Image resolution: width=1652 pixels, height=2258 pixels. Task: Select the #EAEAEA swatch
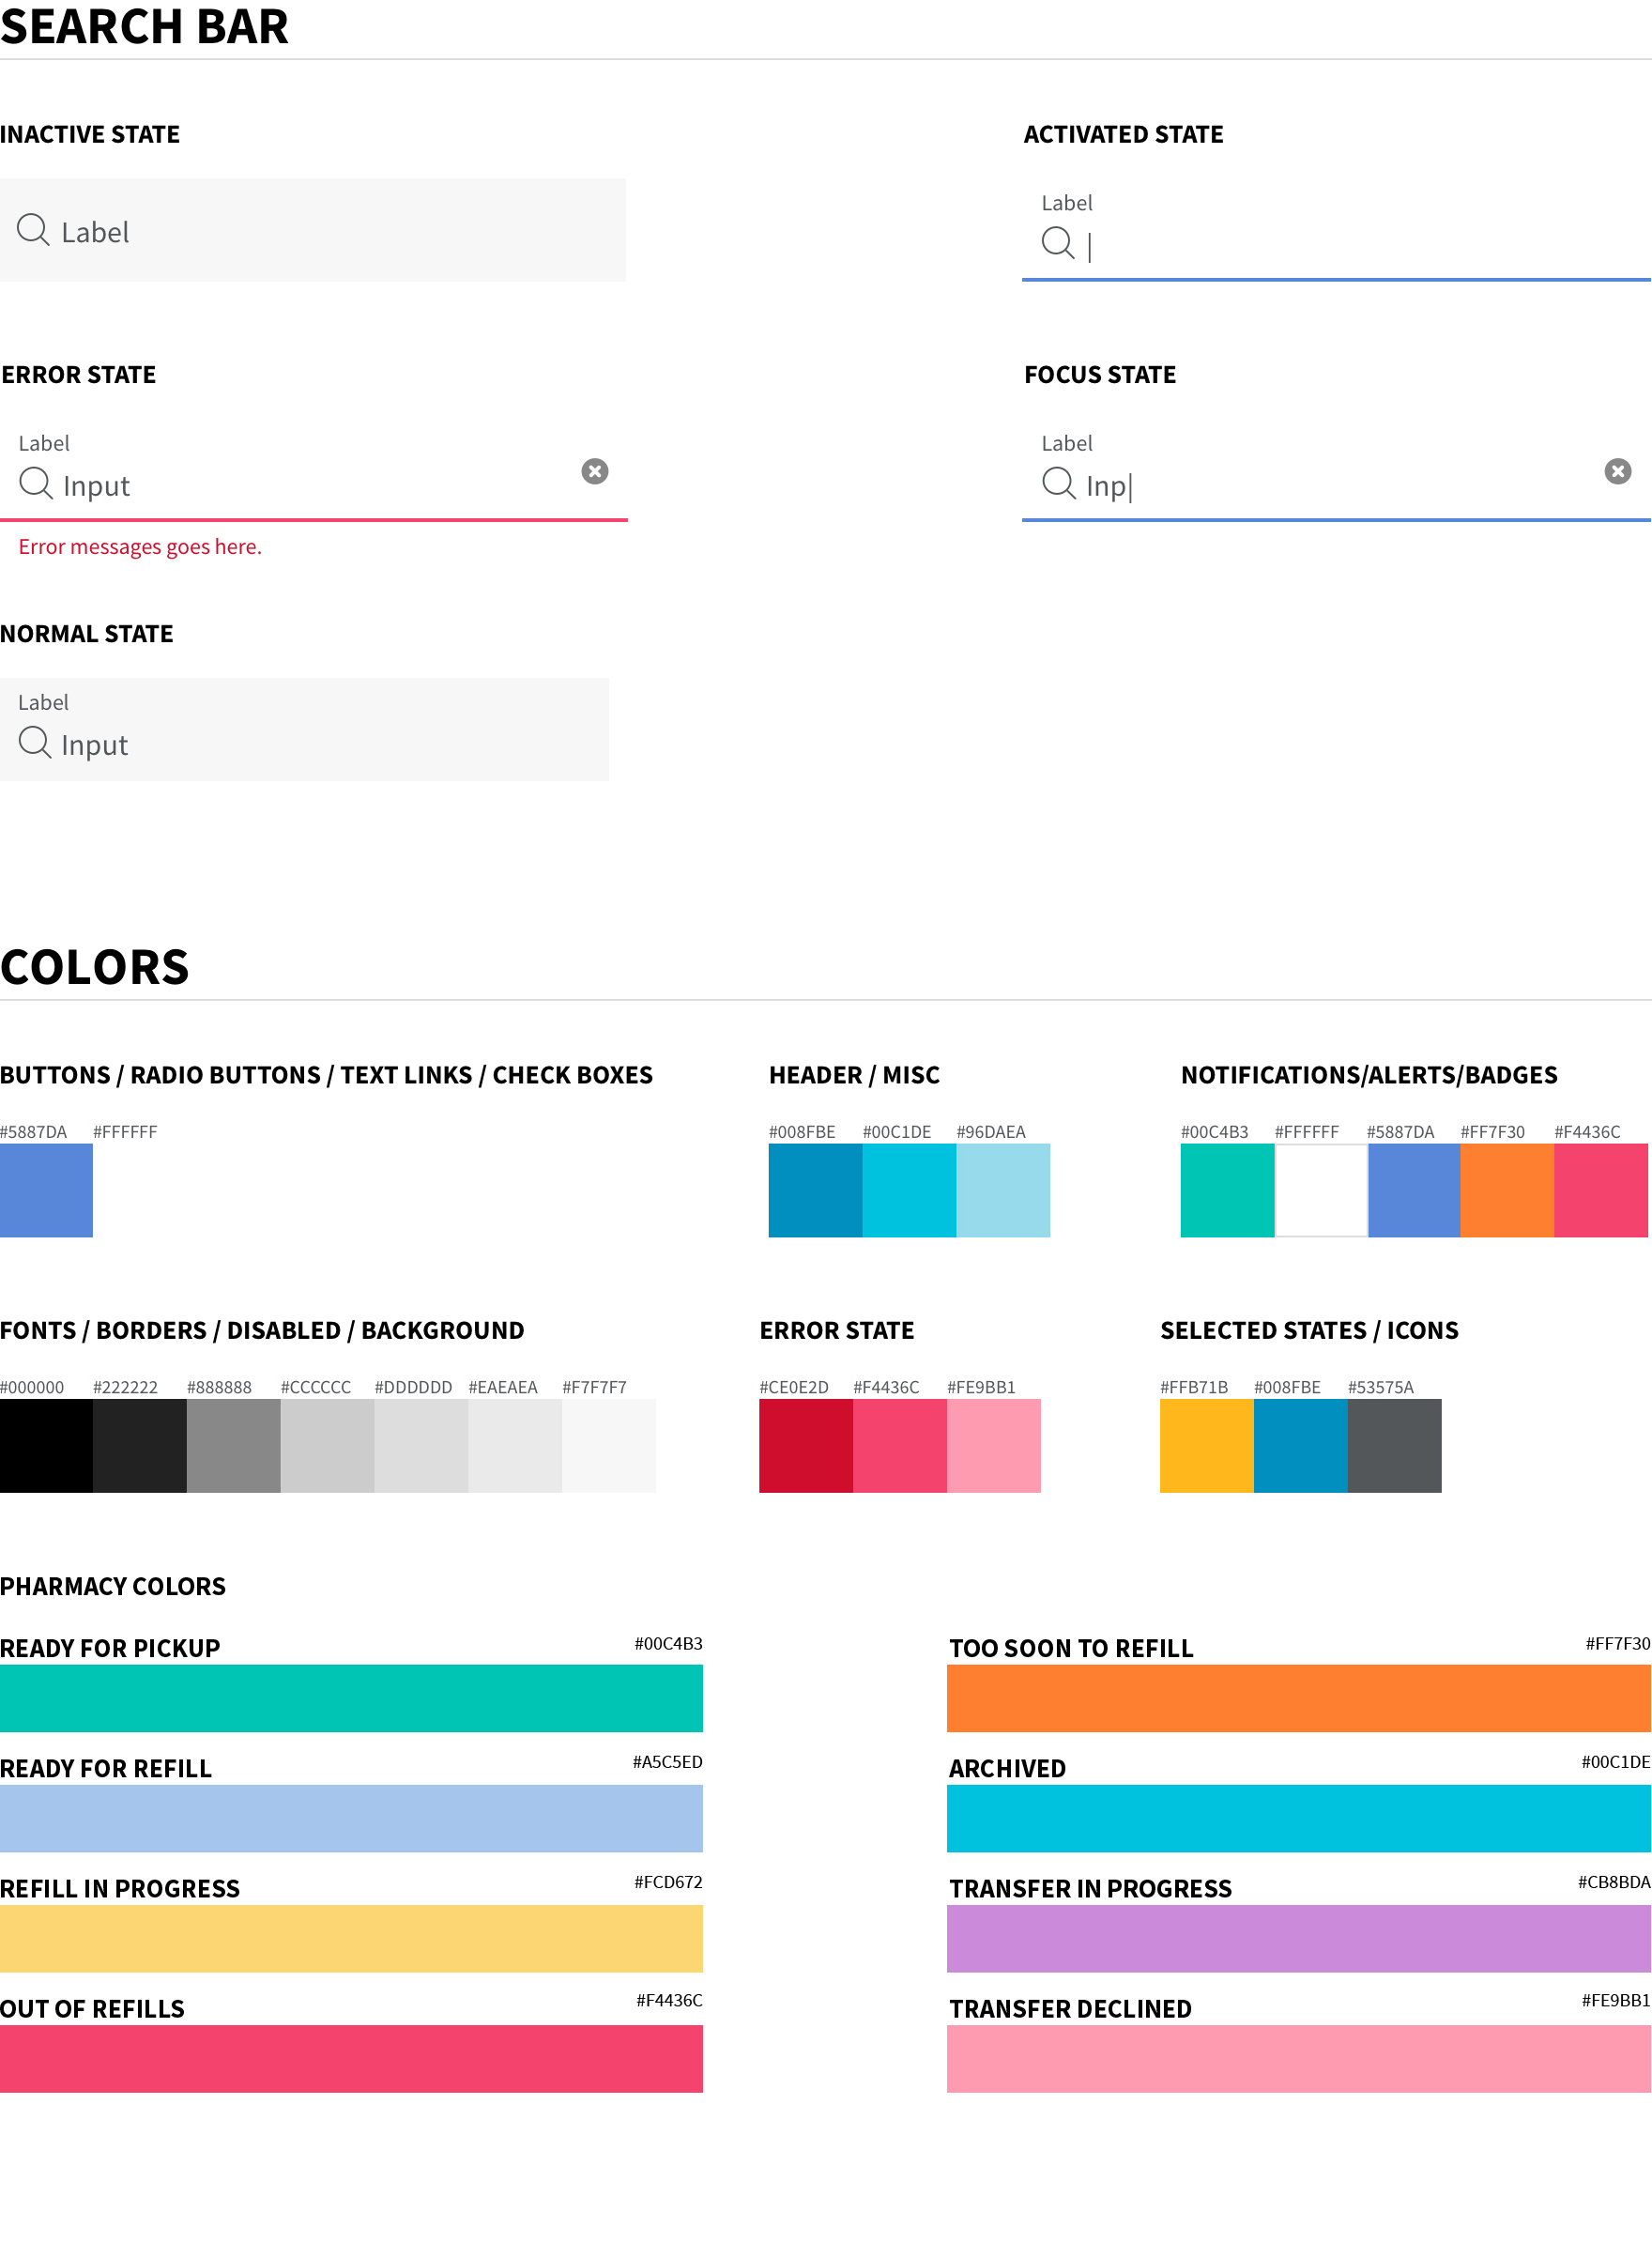[515, 1446]
